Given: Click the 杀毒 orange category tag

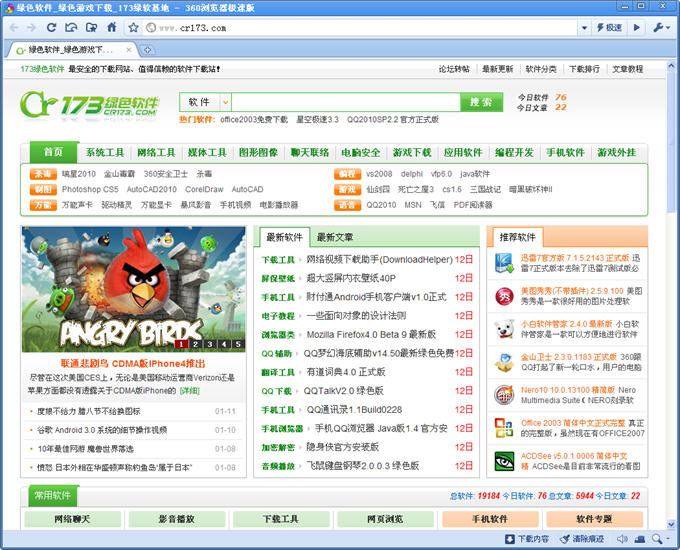Looking at the screenshot, I should [x=43, y=174].
